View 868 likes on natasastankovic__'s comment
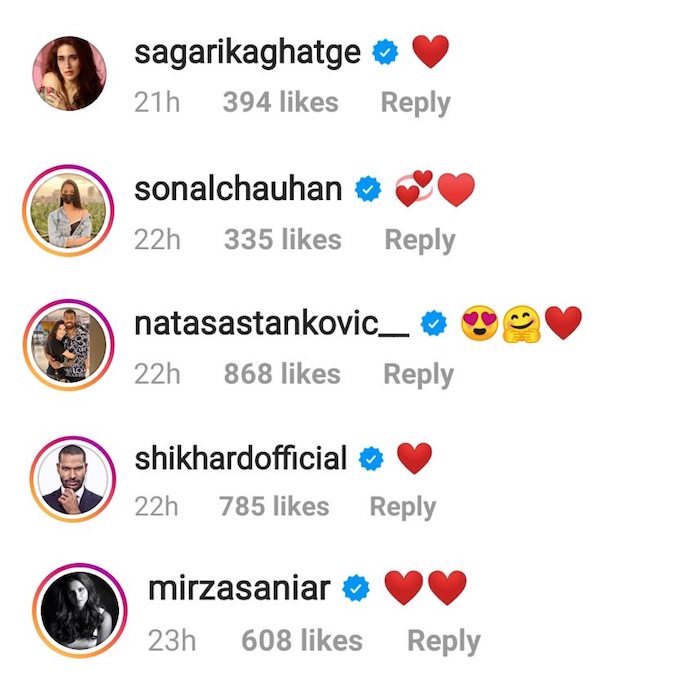 pos(283,375)
